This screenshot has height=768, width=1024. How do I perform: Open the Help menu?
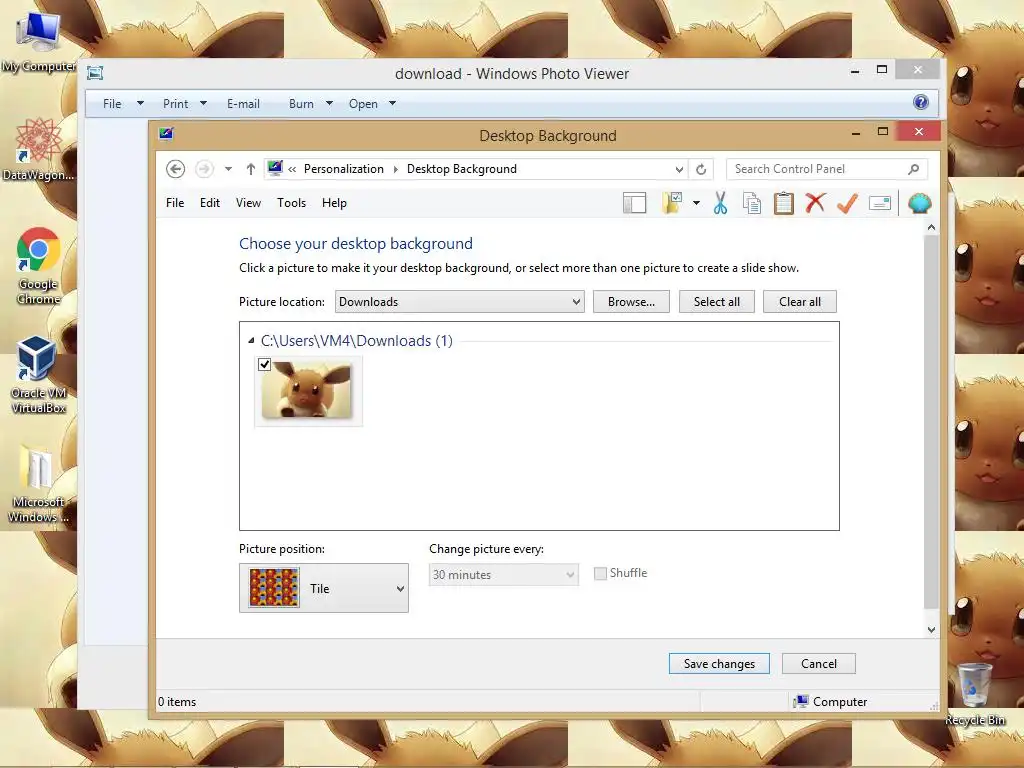334,203
